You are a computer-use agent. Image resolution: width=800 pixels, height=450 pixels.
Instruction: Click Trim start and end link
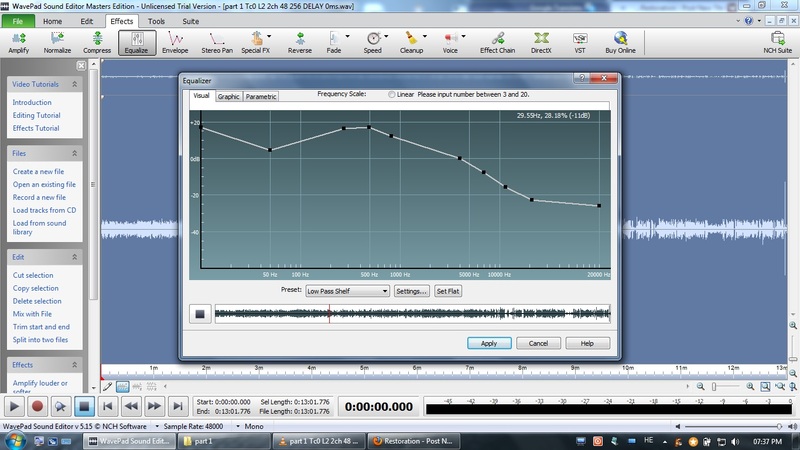41,327
